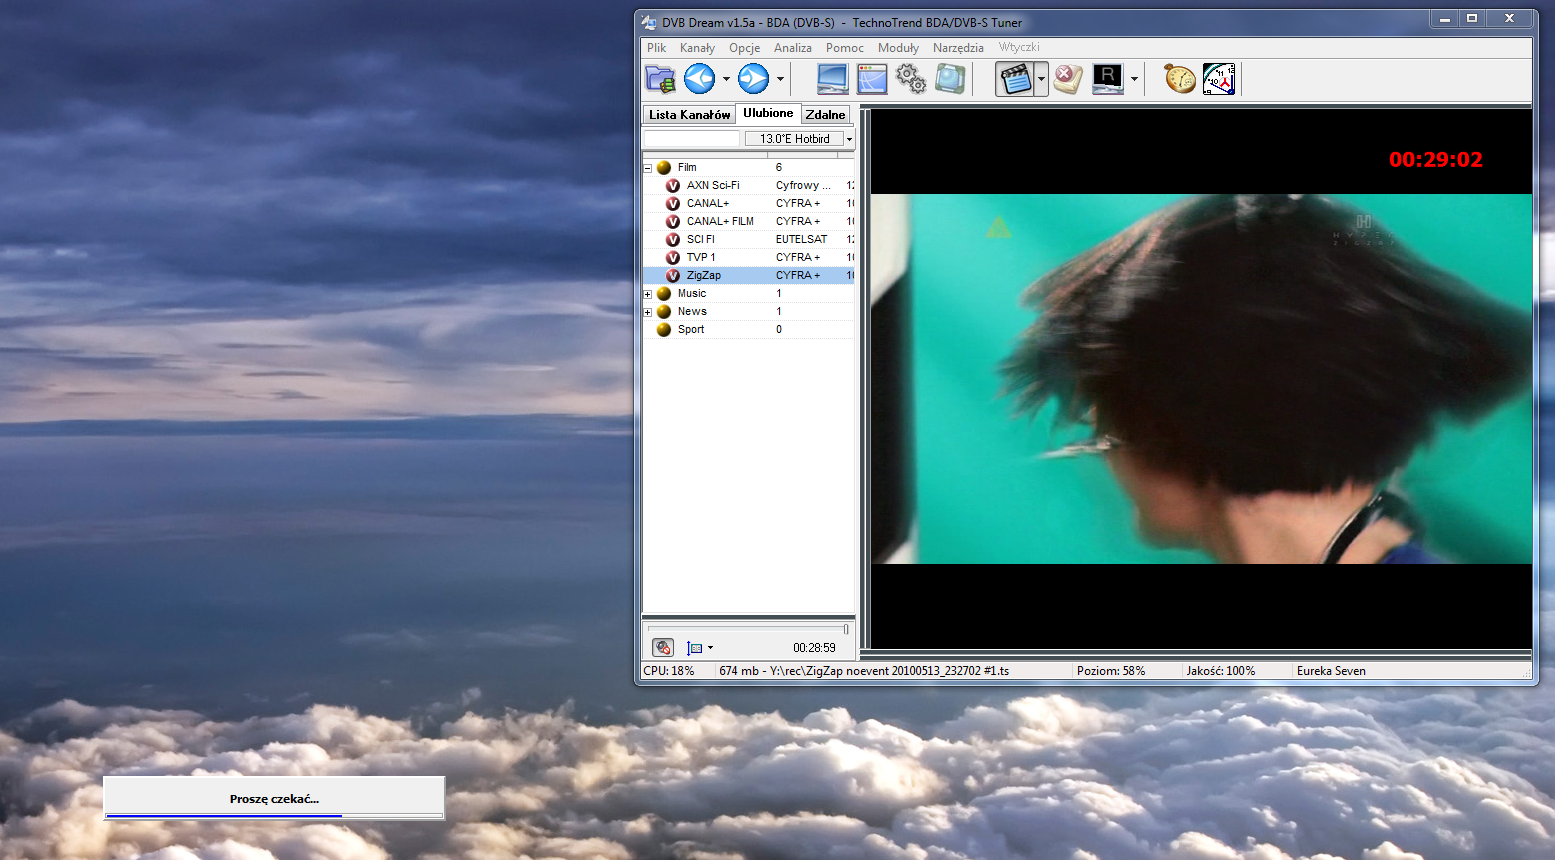
Task: Expand the News category tree
Action: click(648, 312)
